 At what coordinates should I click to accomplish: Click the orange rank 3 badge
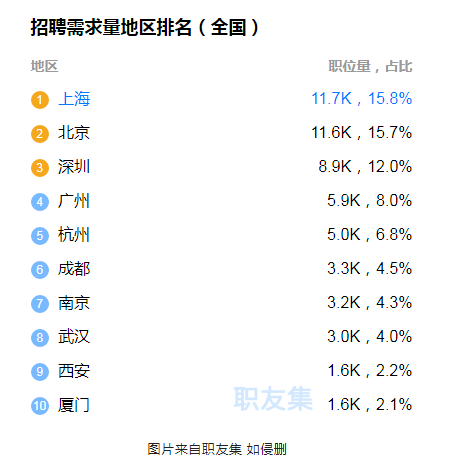tap(40, 168)
